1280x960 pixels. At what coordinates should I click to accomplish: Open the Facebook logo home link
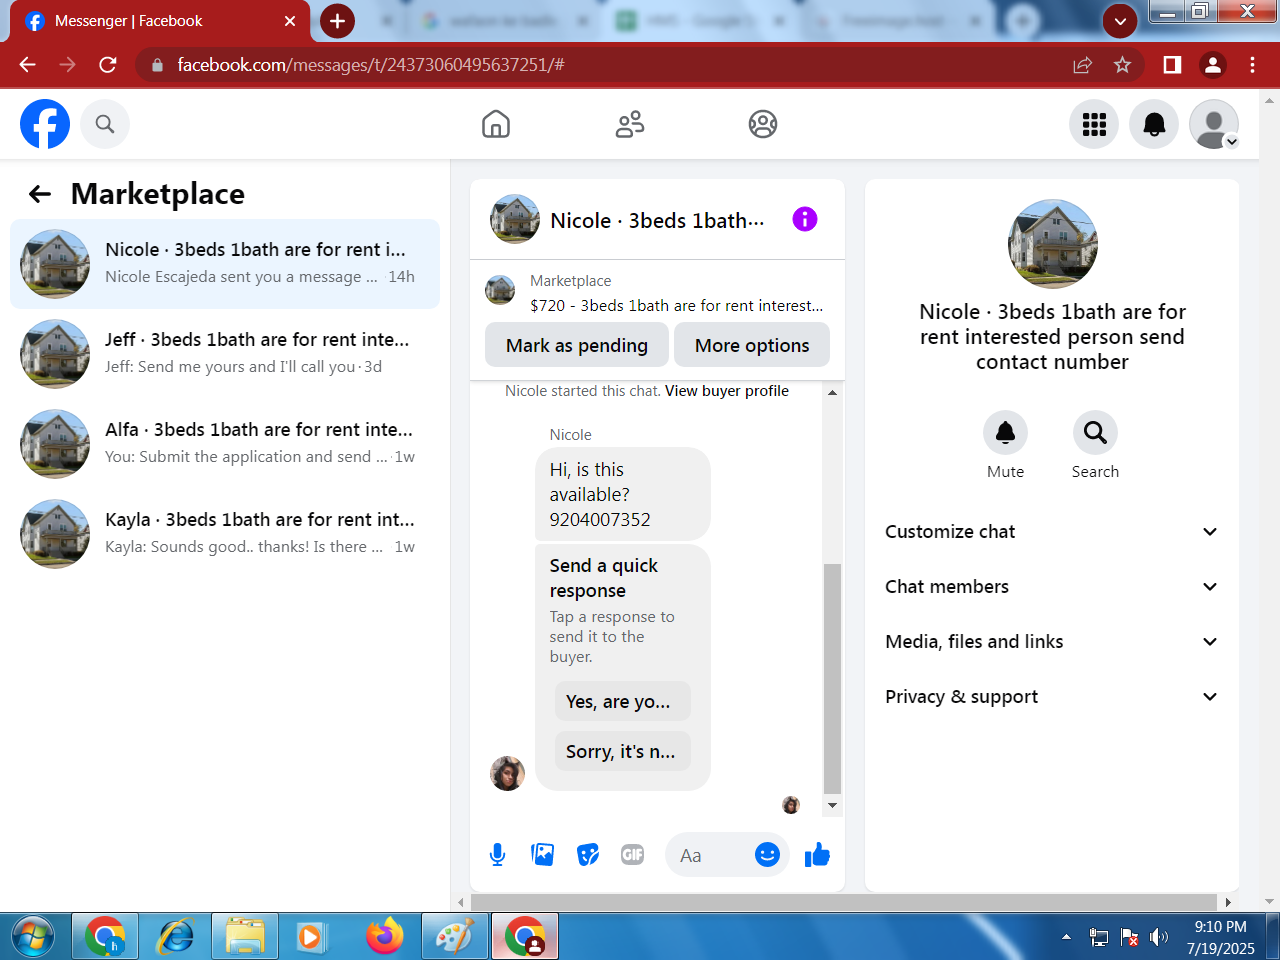[45, 124]
